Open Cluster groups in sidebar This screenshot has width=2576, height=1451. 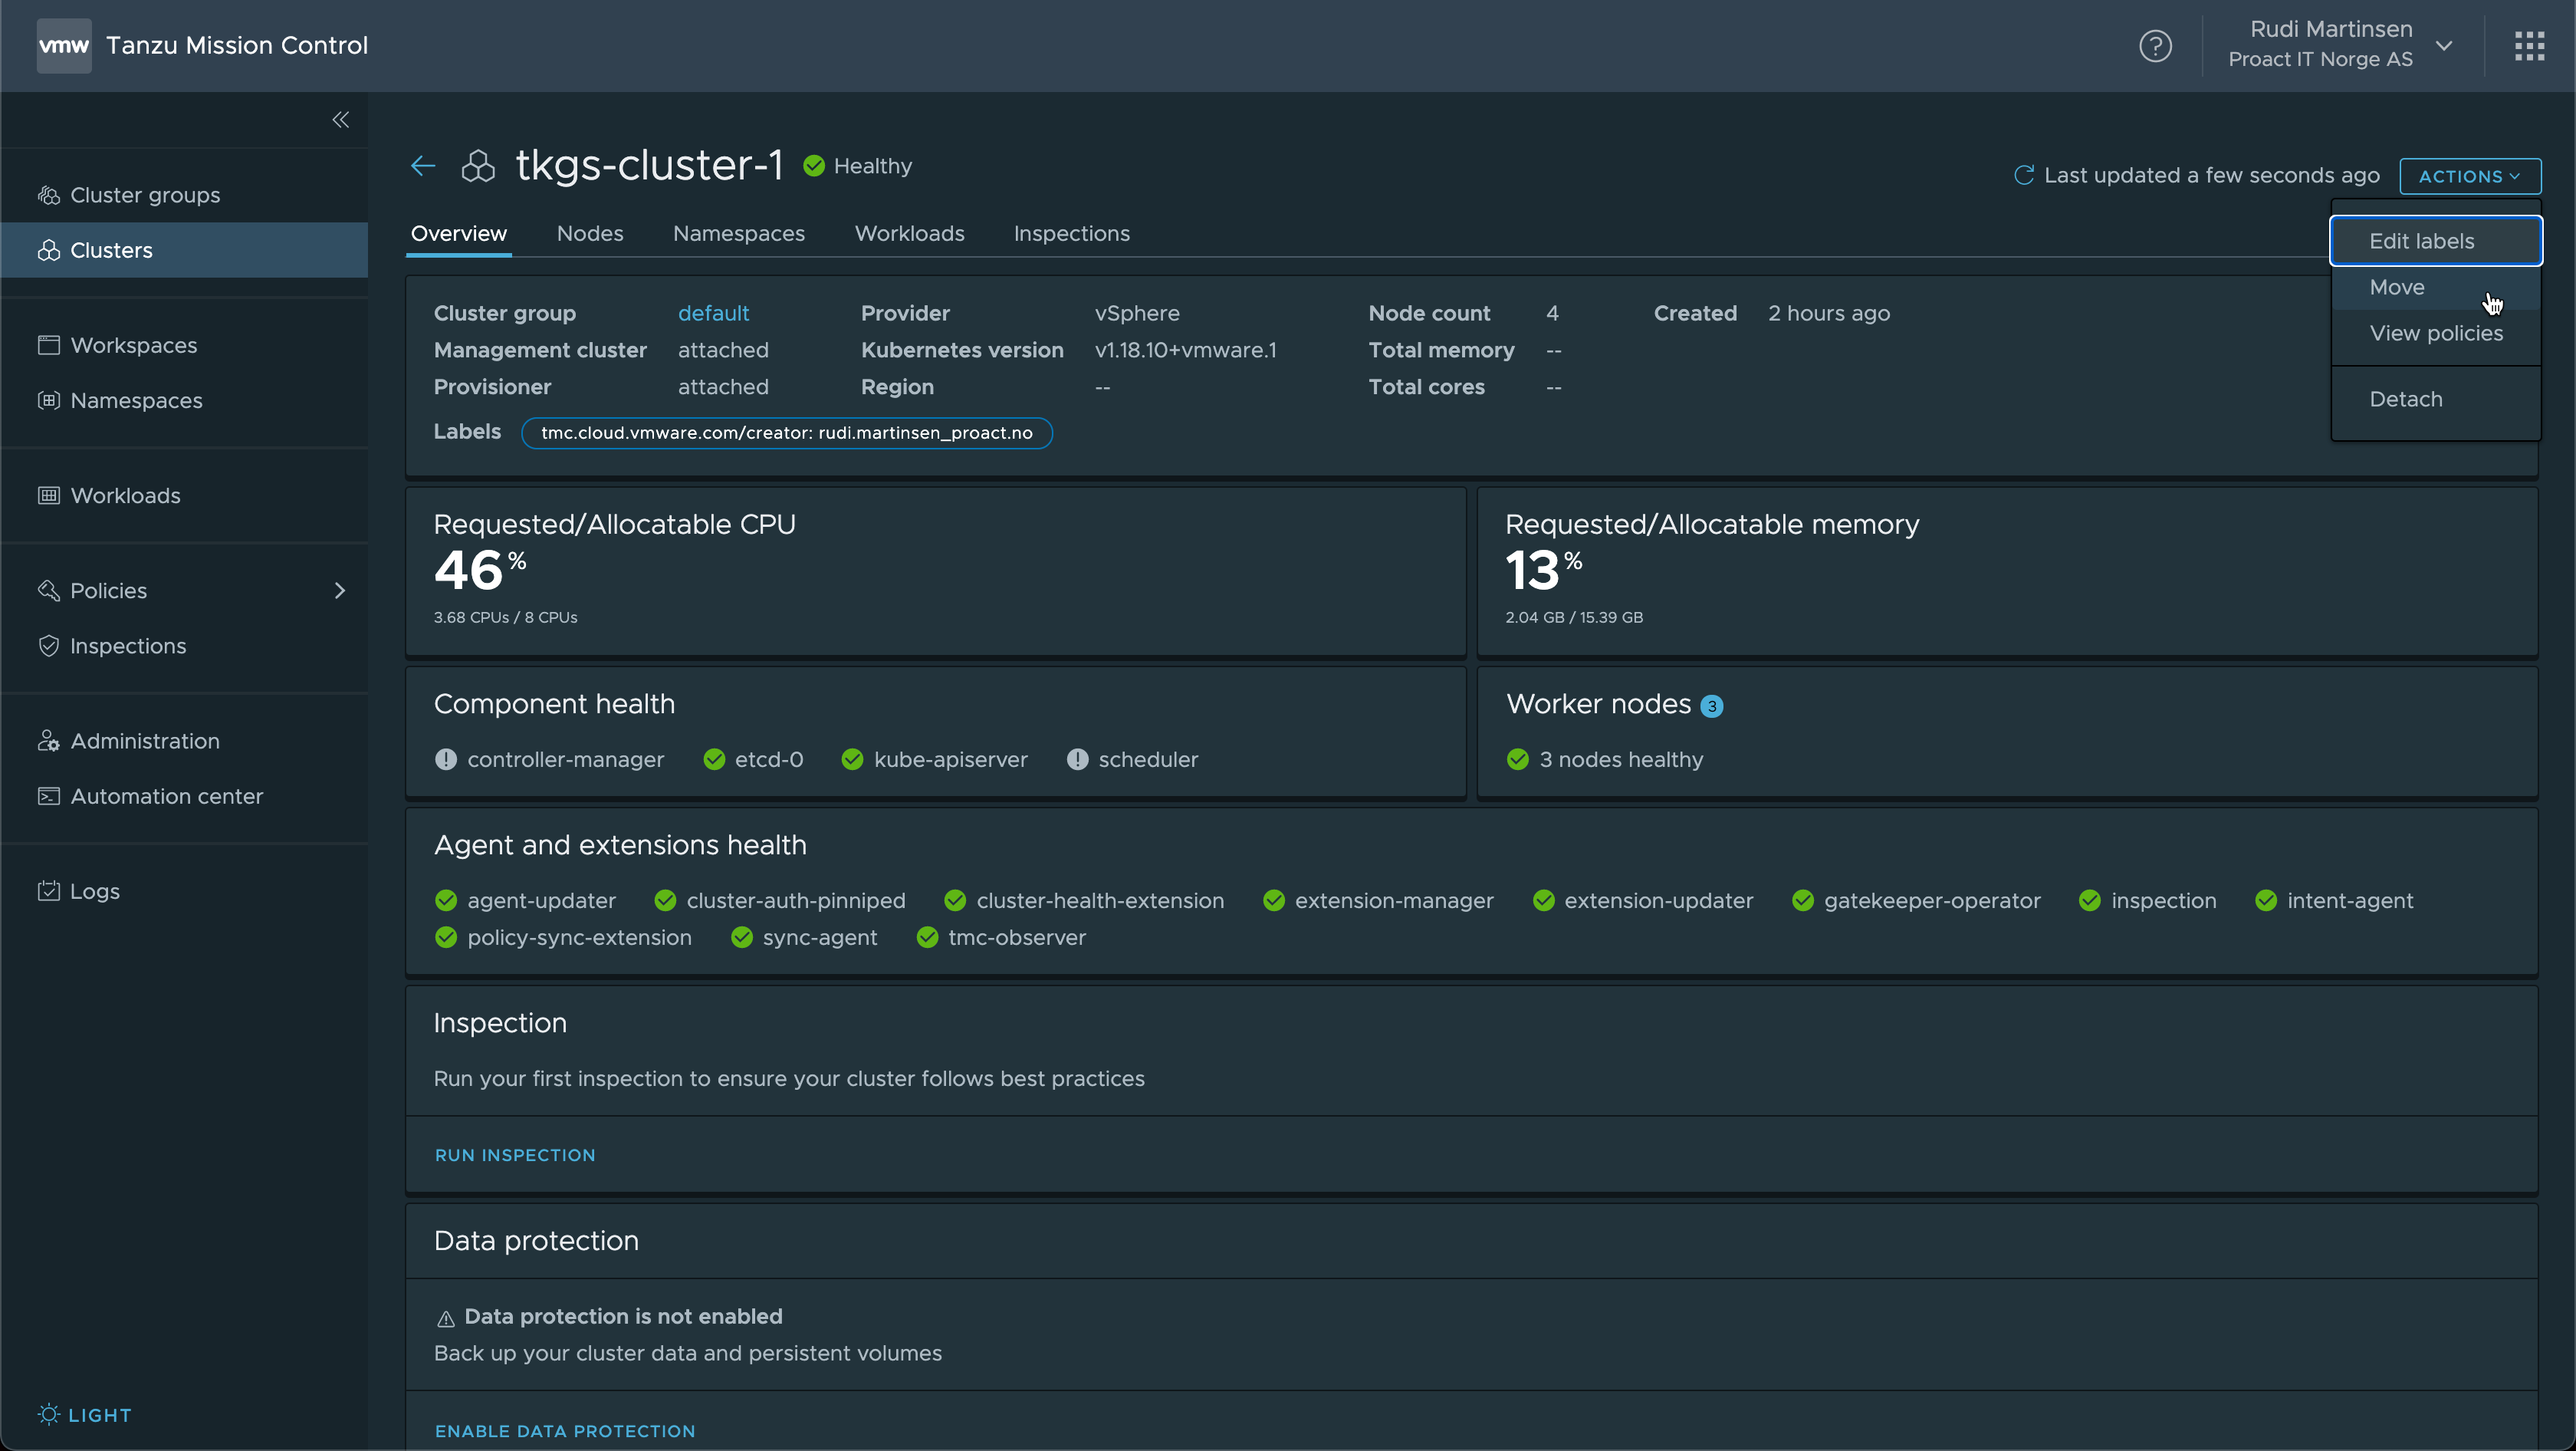pos(184,195)
